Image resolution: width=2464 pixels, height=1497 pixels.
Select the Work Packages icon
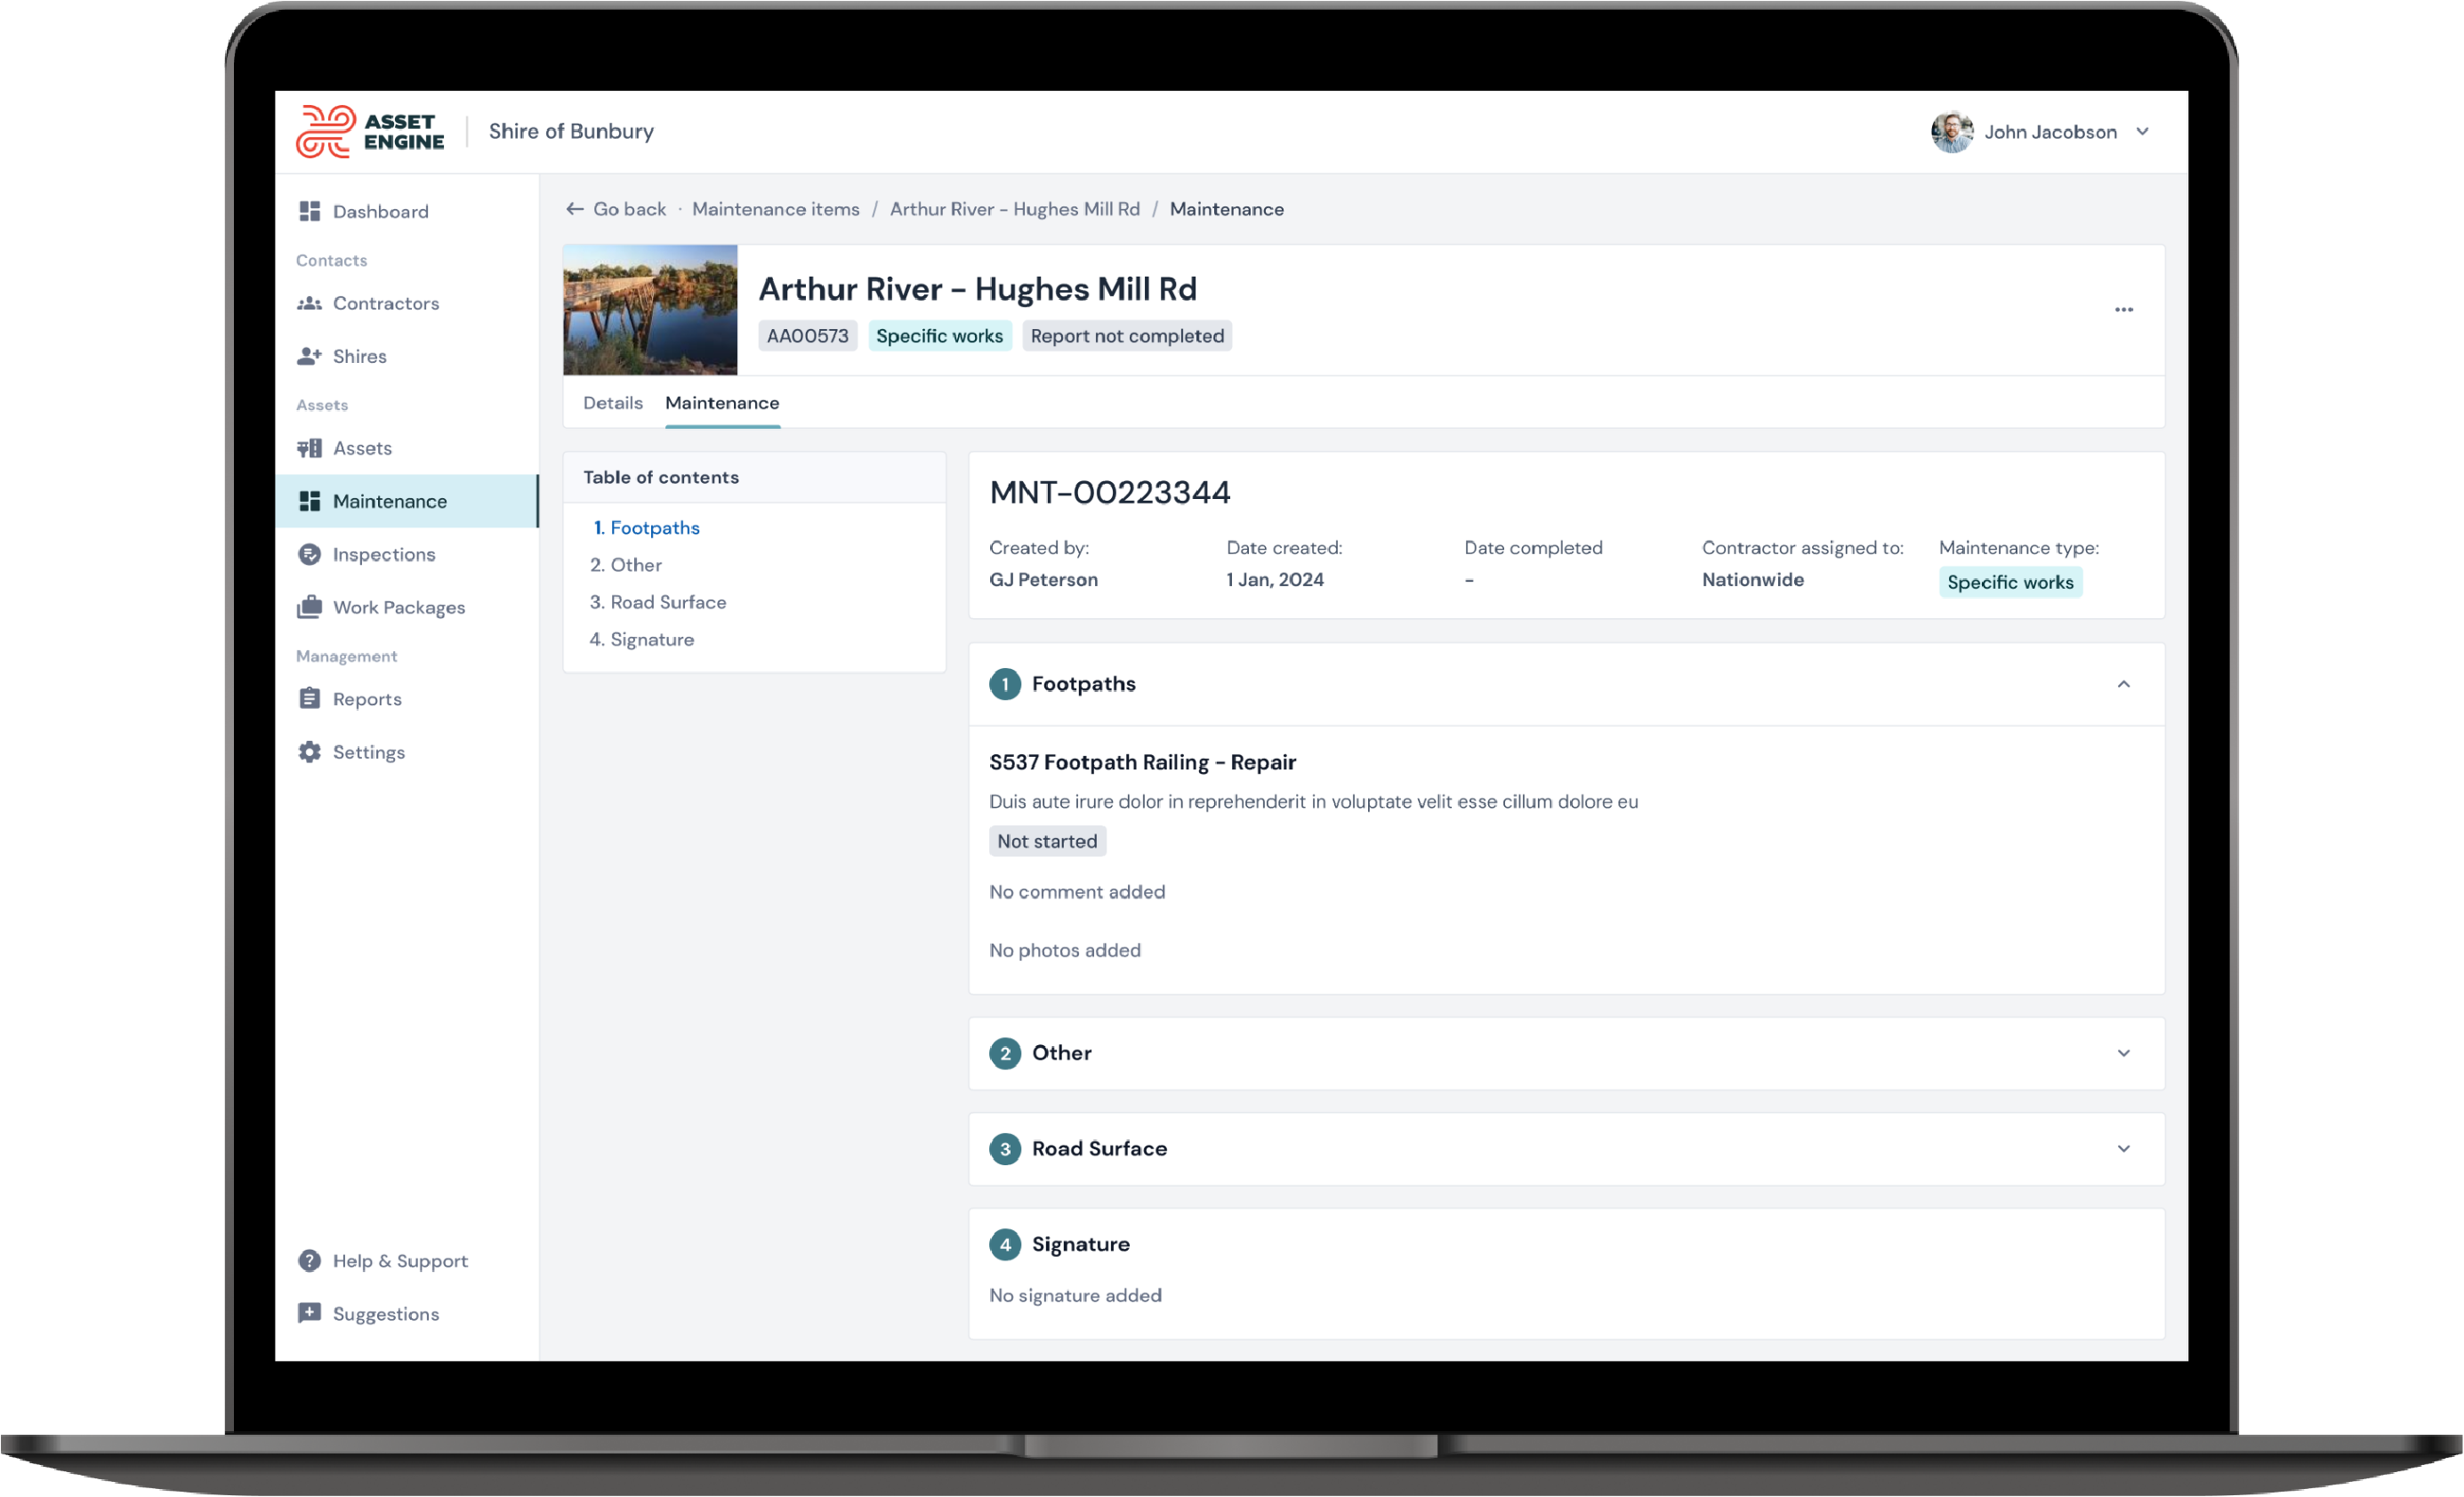click(309, 607)
